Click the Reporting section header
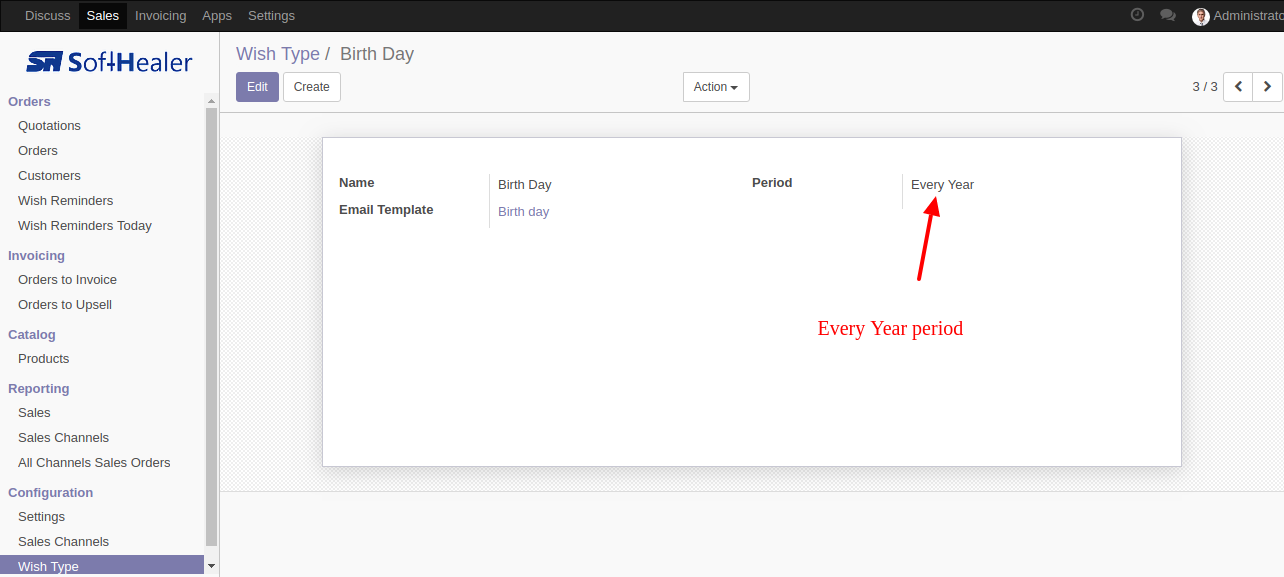 pyautogui.click(x=39, y=389)
